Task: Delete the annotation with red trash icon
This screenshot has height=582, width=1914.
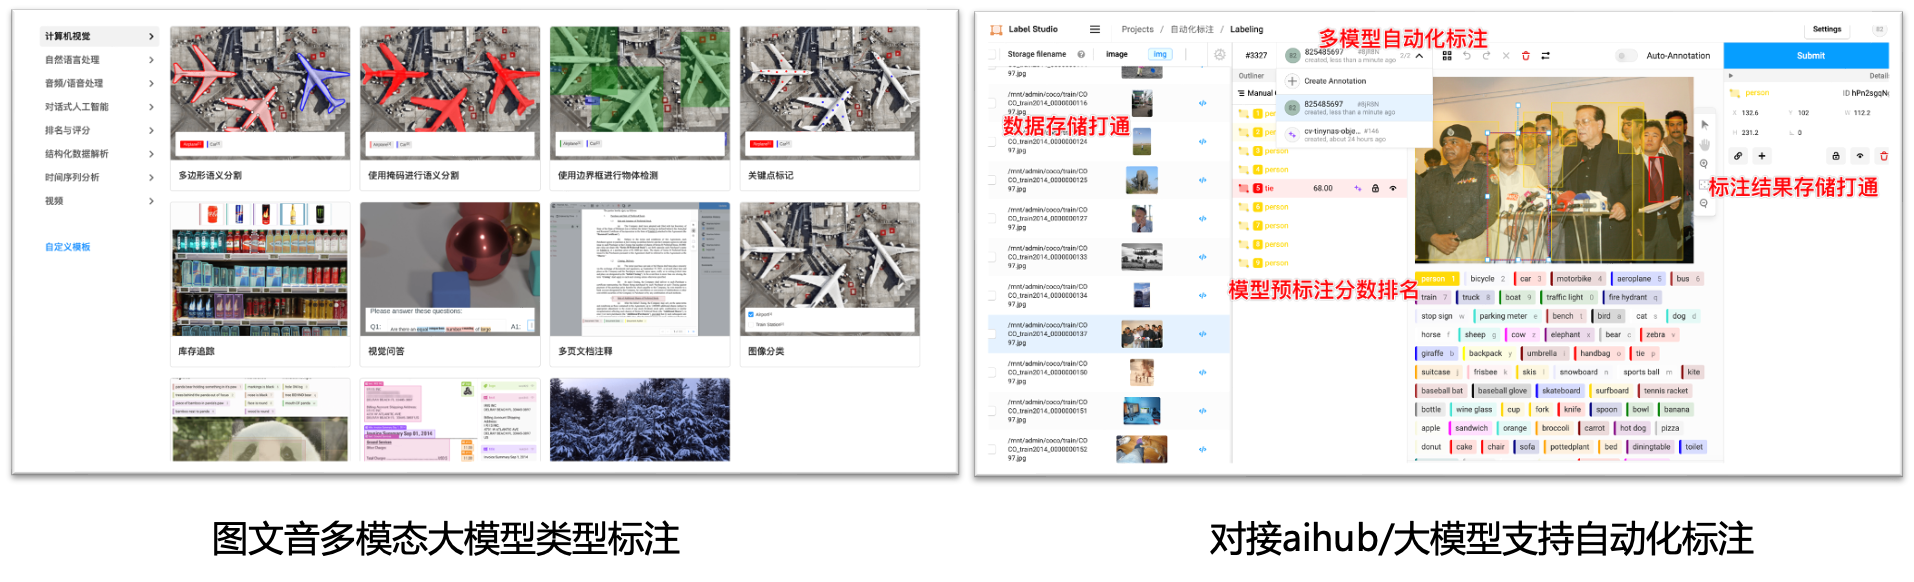Action: click(1525, 56)
